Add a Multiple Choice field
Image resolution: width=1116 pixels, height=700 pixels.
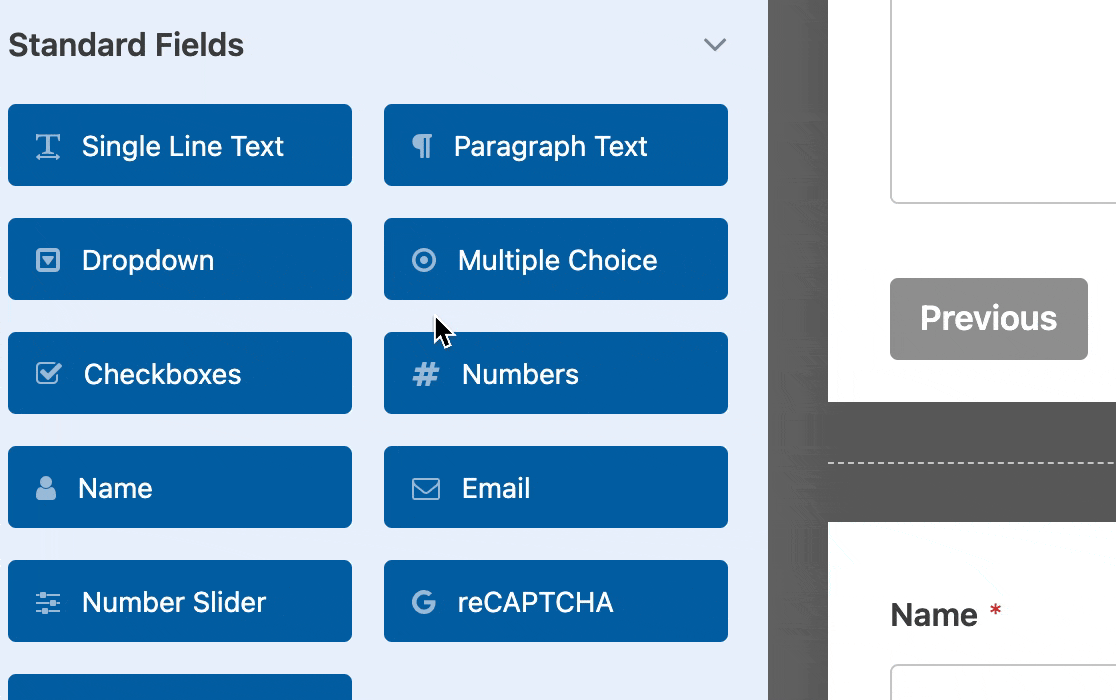(556, 259)
